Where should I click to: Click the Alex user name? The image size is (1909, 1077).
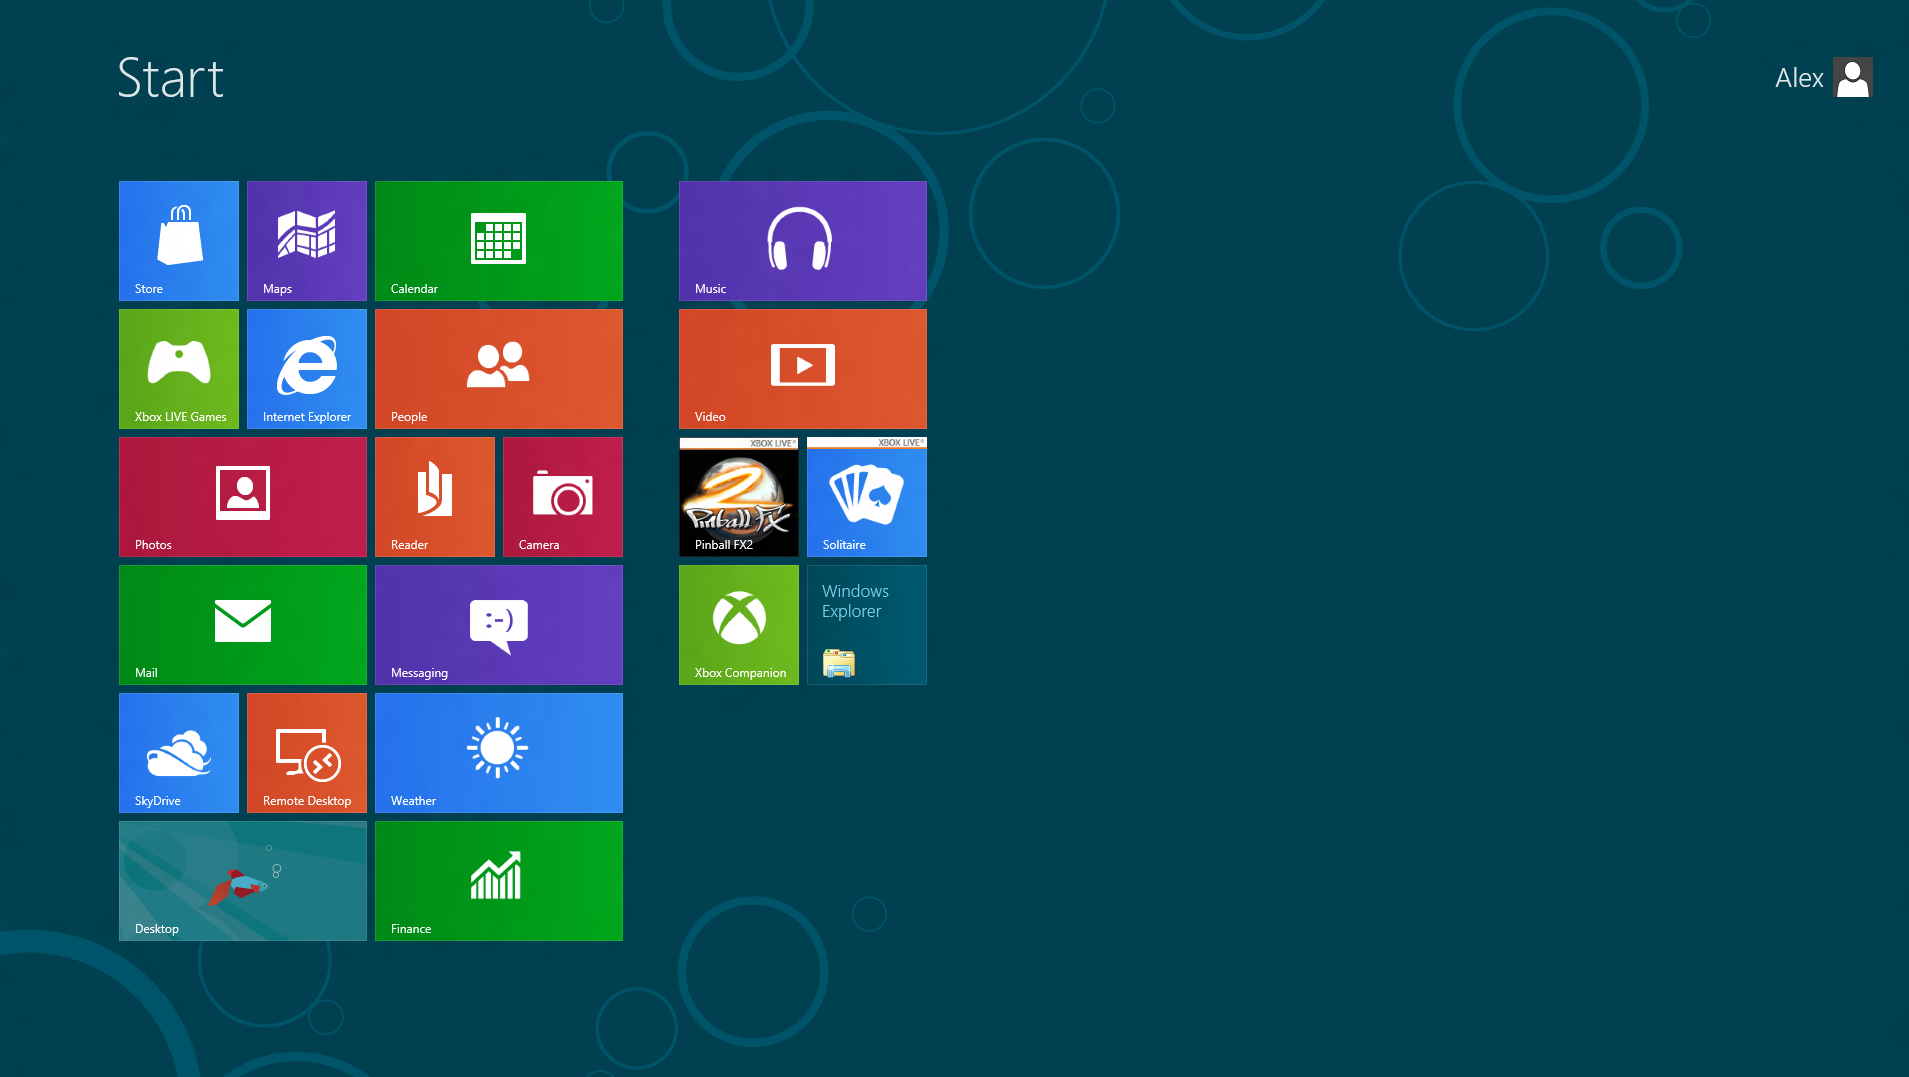1799,78
